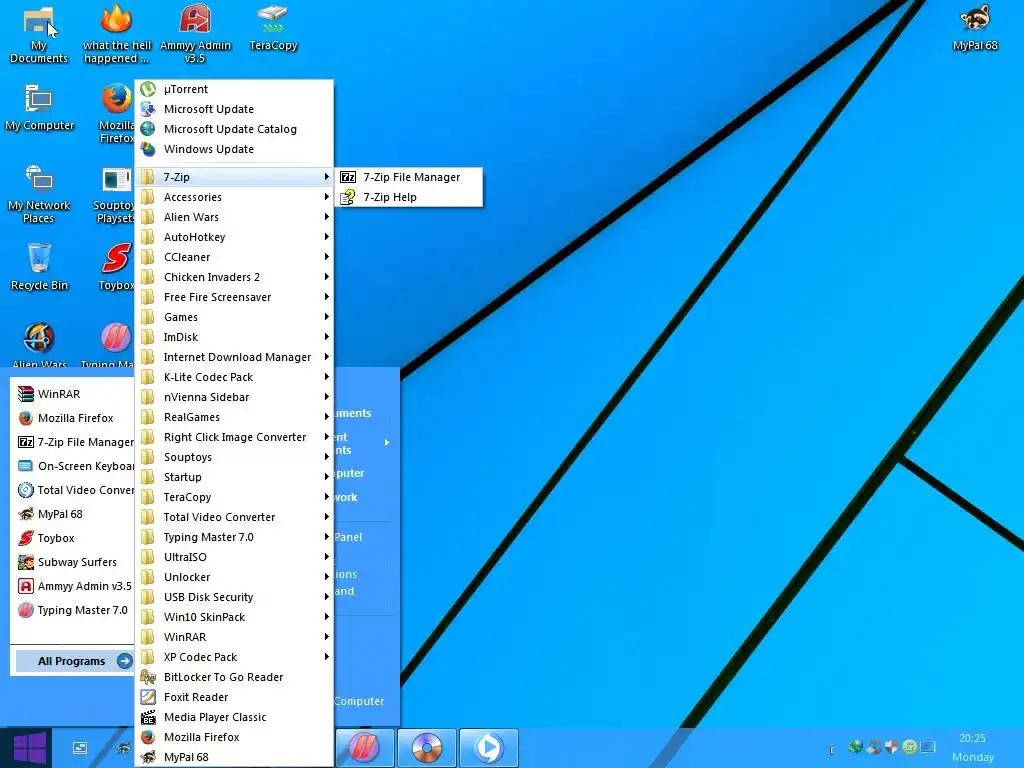Launch BitLocker To Go Reader
1024x768 pixels.
coord(234,677)
